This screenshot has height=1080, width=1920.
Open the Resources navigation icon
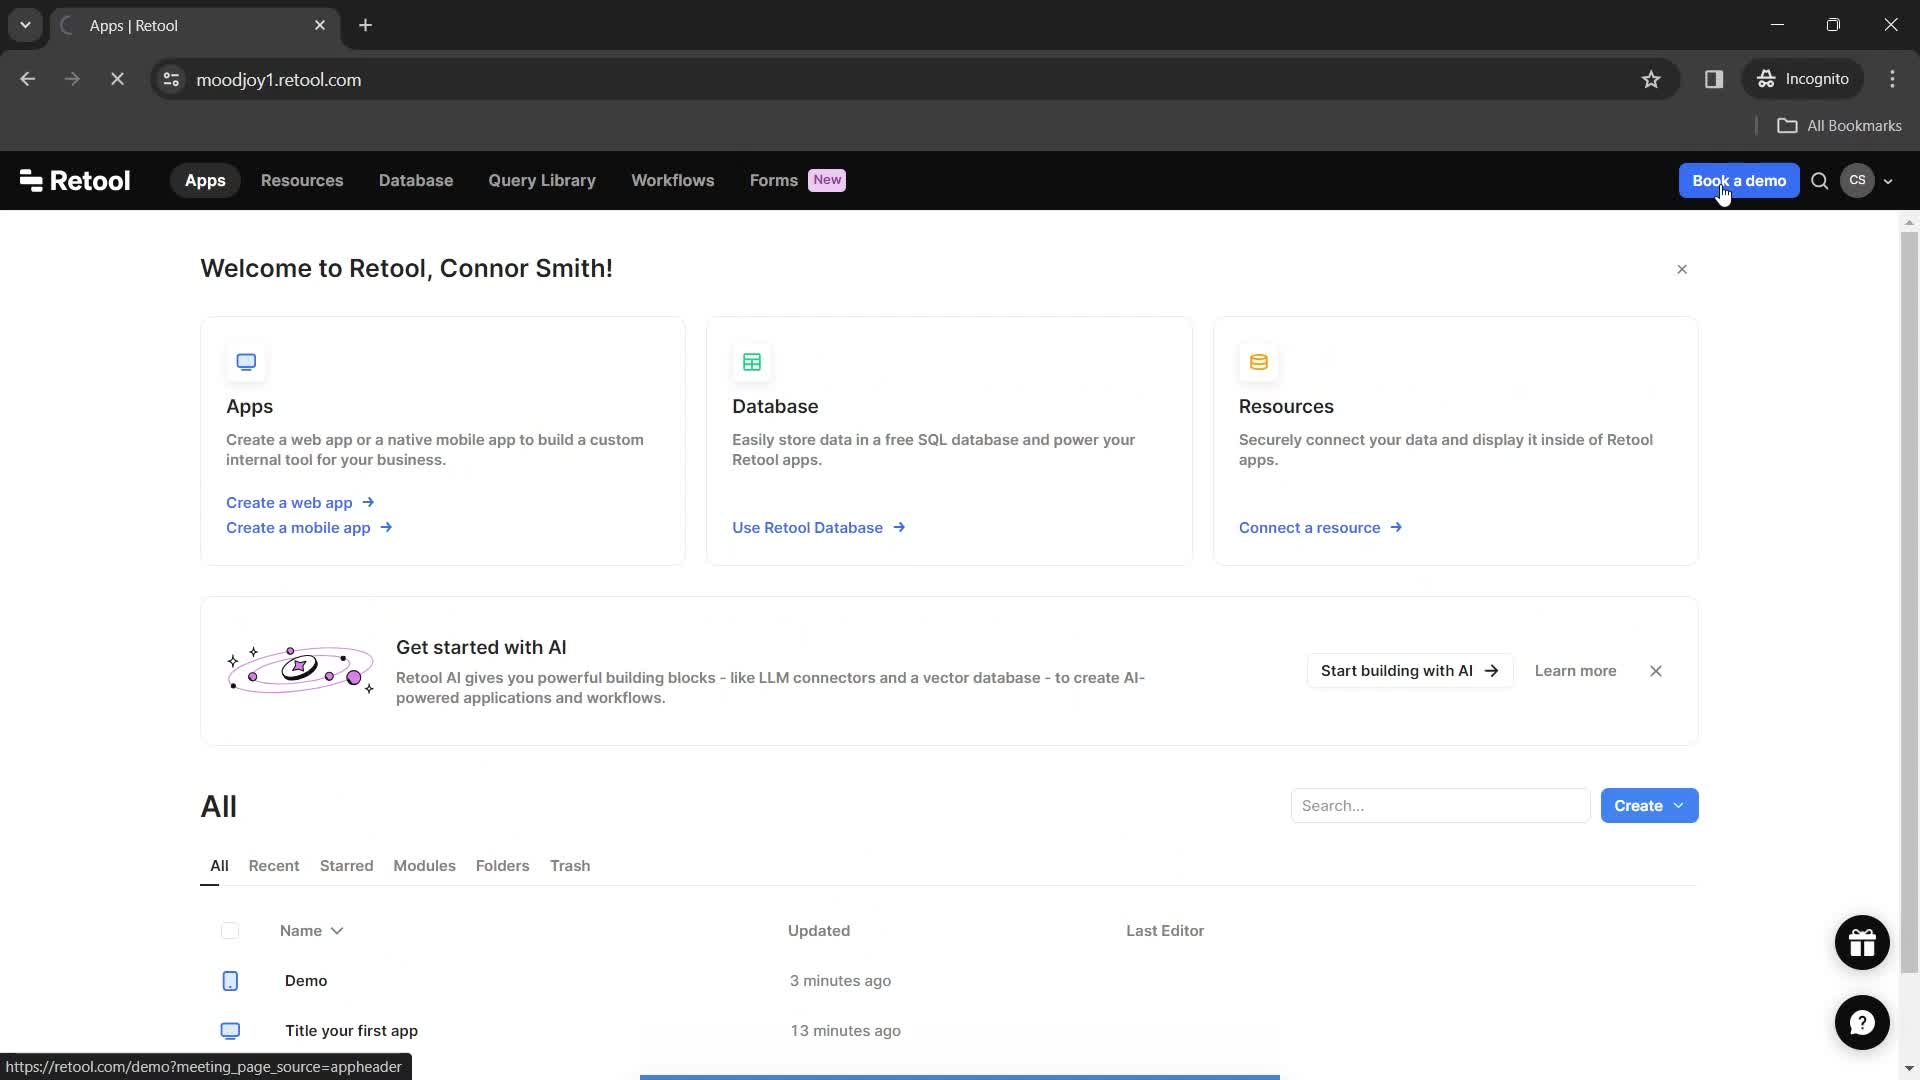pyautogui.click(x=302, y=181)
